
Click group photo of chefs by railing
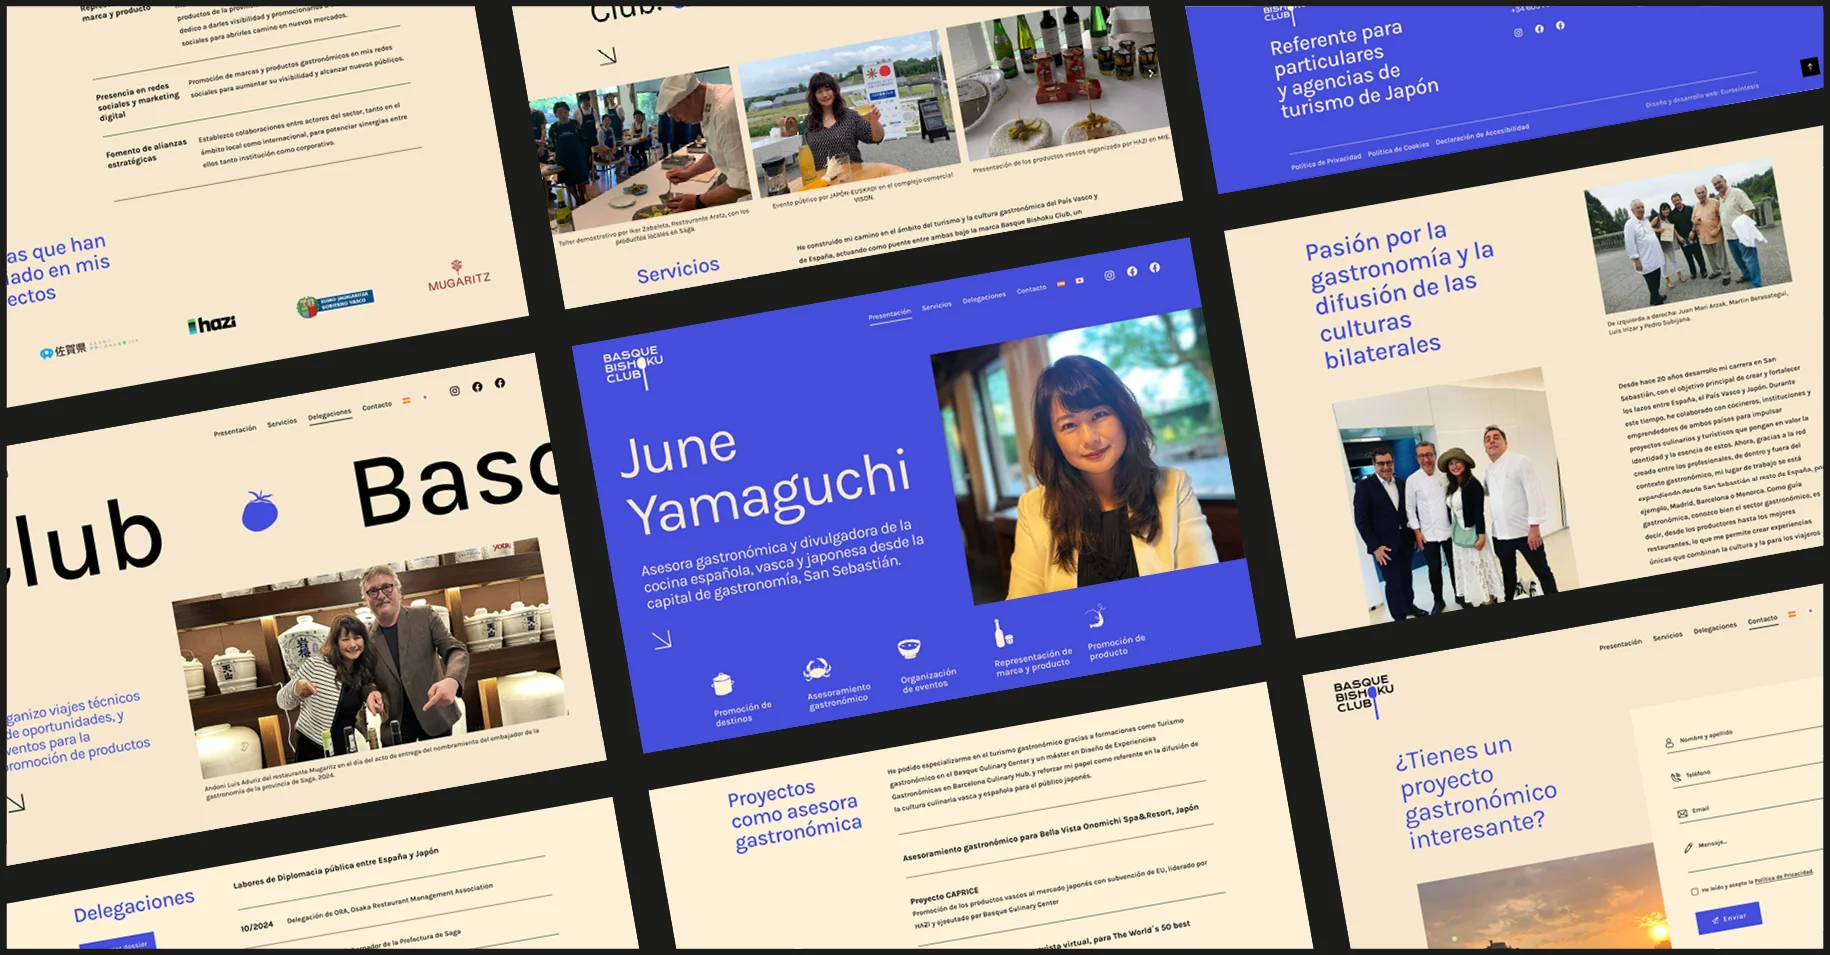(1690, 237)
